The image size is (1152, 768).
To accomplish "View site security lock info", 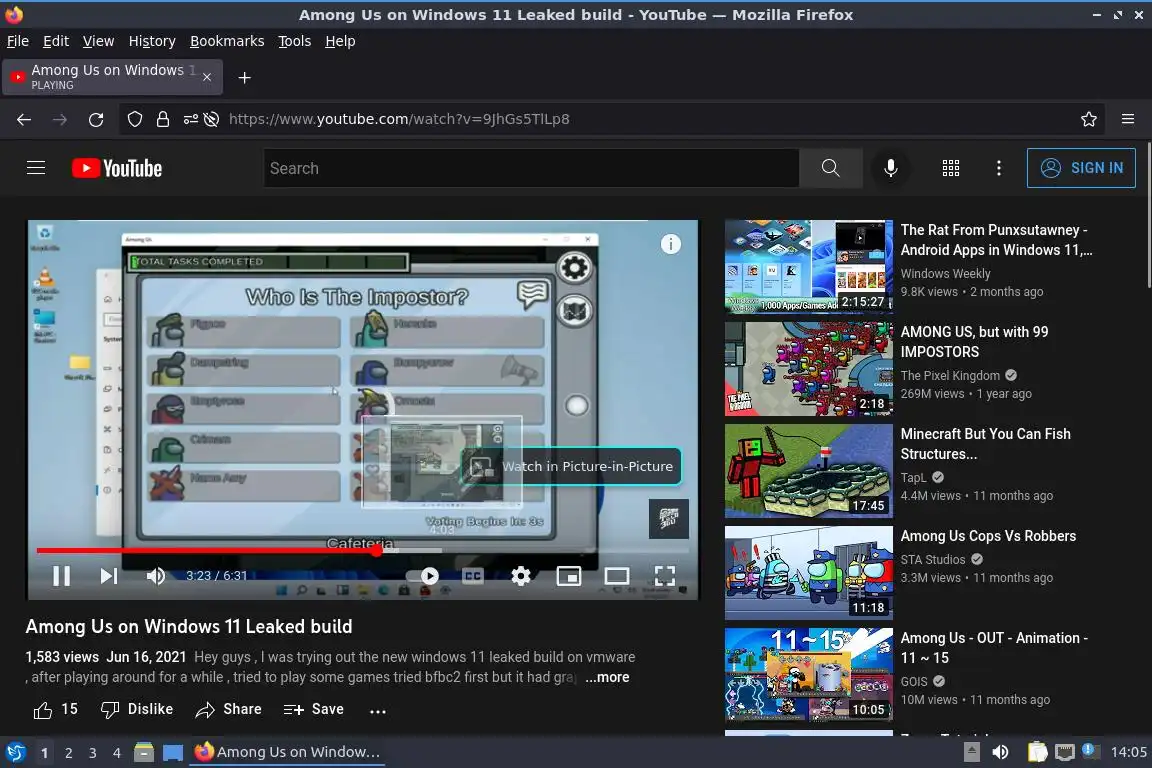I will [x=162, y=119].
